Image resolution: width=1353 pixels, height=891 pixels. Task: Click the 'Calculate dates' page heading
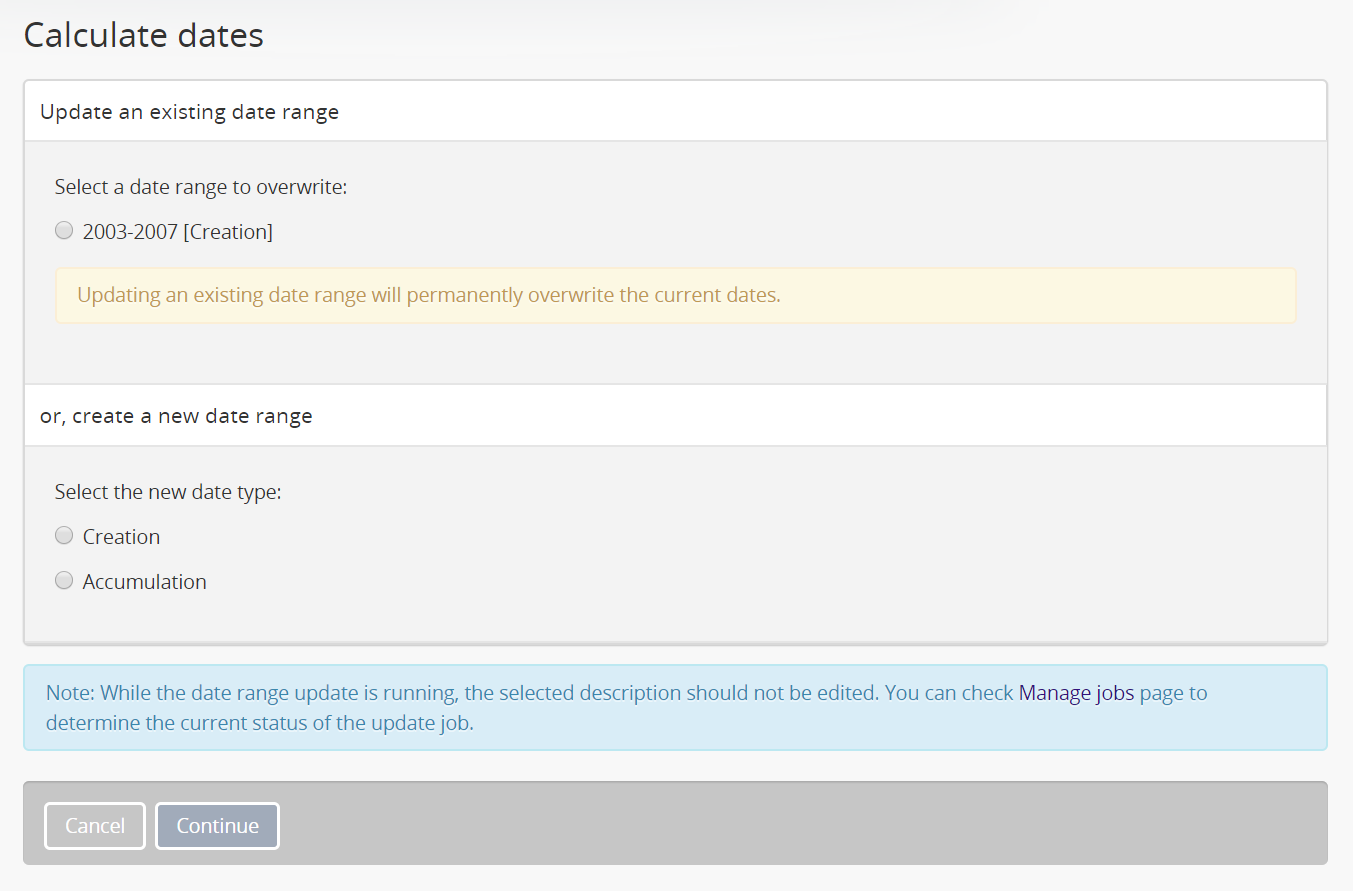pos(143,35)
